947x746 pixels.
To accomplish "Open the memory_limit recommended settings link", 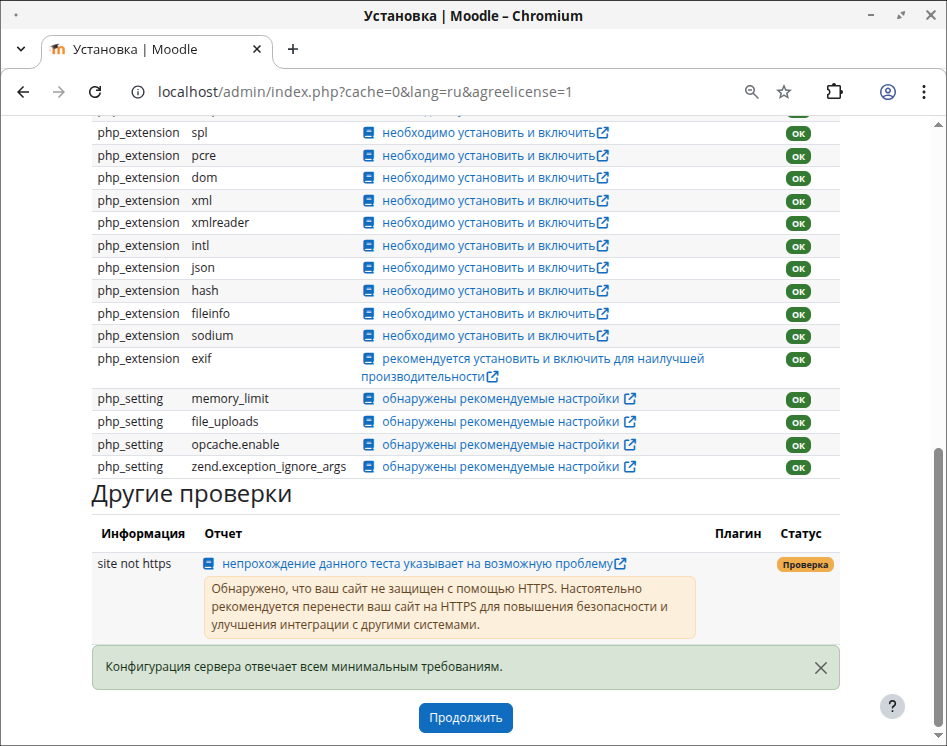I will (500, 399).
